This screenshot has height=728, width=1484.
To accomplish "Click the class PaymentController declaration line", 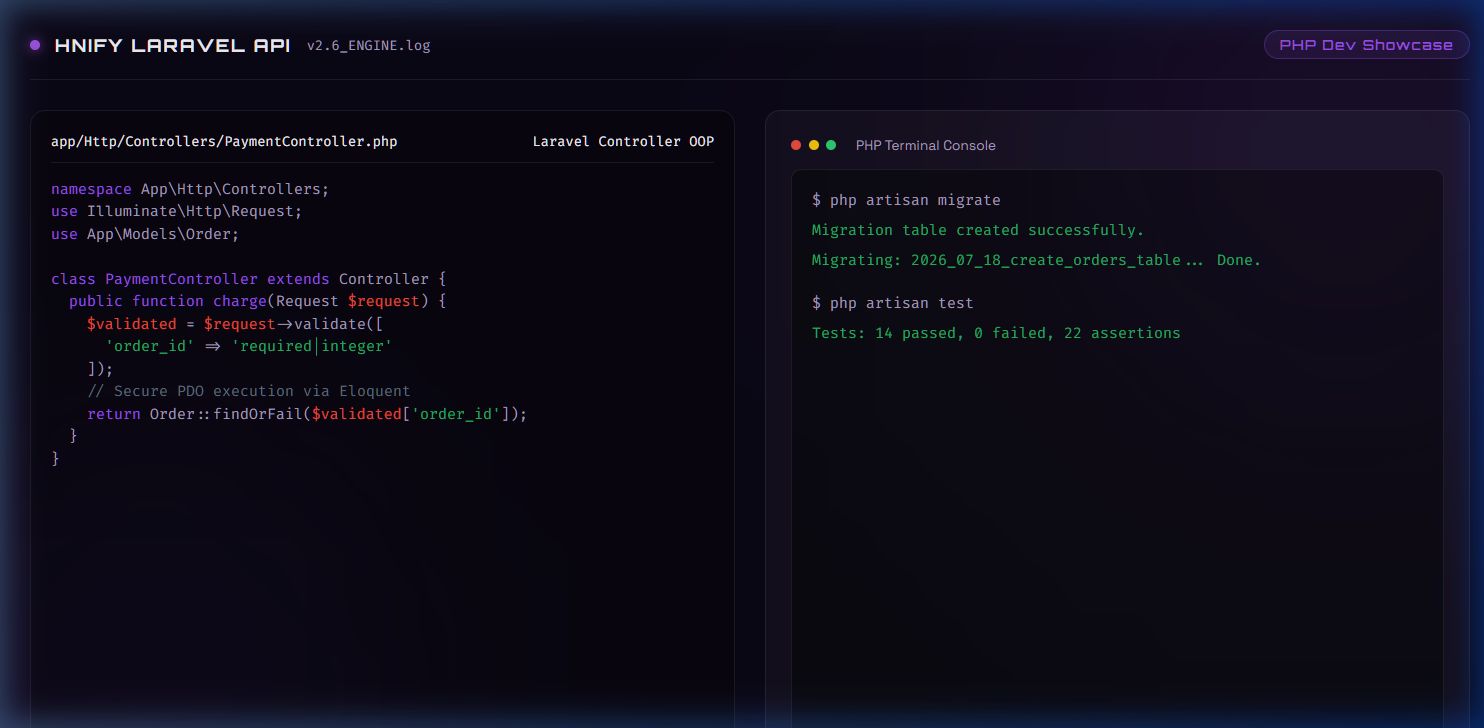I will coord(249,279).
